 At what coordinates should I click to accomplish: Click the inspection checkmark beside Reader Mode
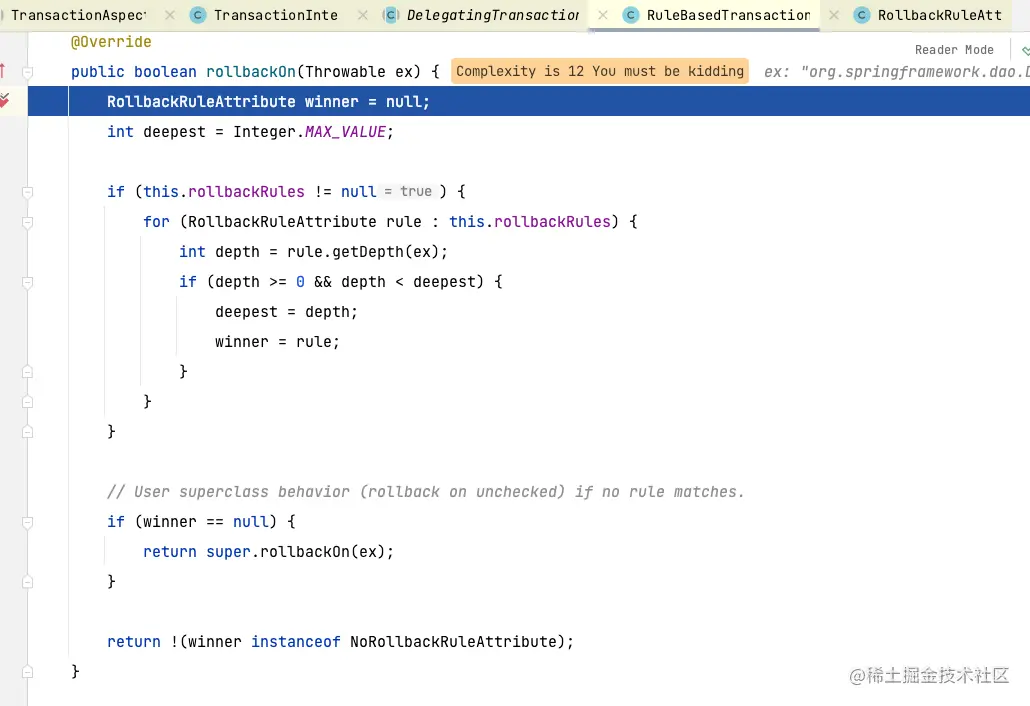click(x=1025, y=51)
